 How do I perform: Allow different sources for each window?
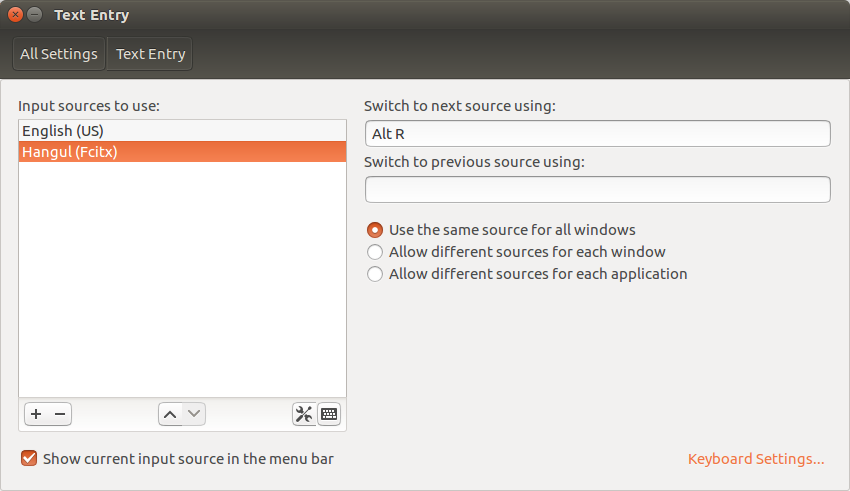pos(375,252)
